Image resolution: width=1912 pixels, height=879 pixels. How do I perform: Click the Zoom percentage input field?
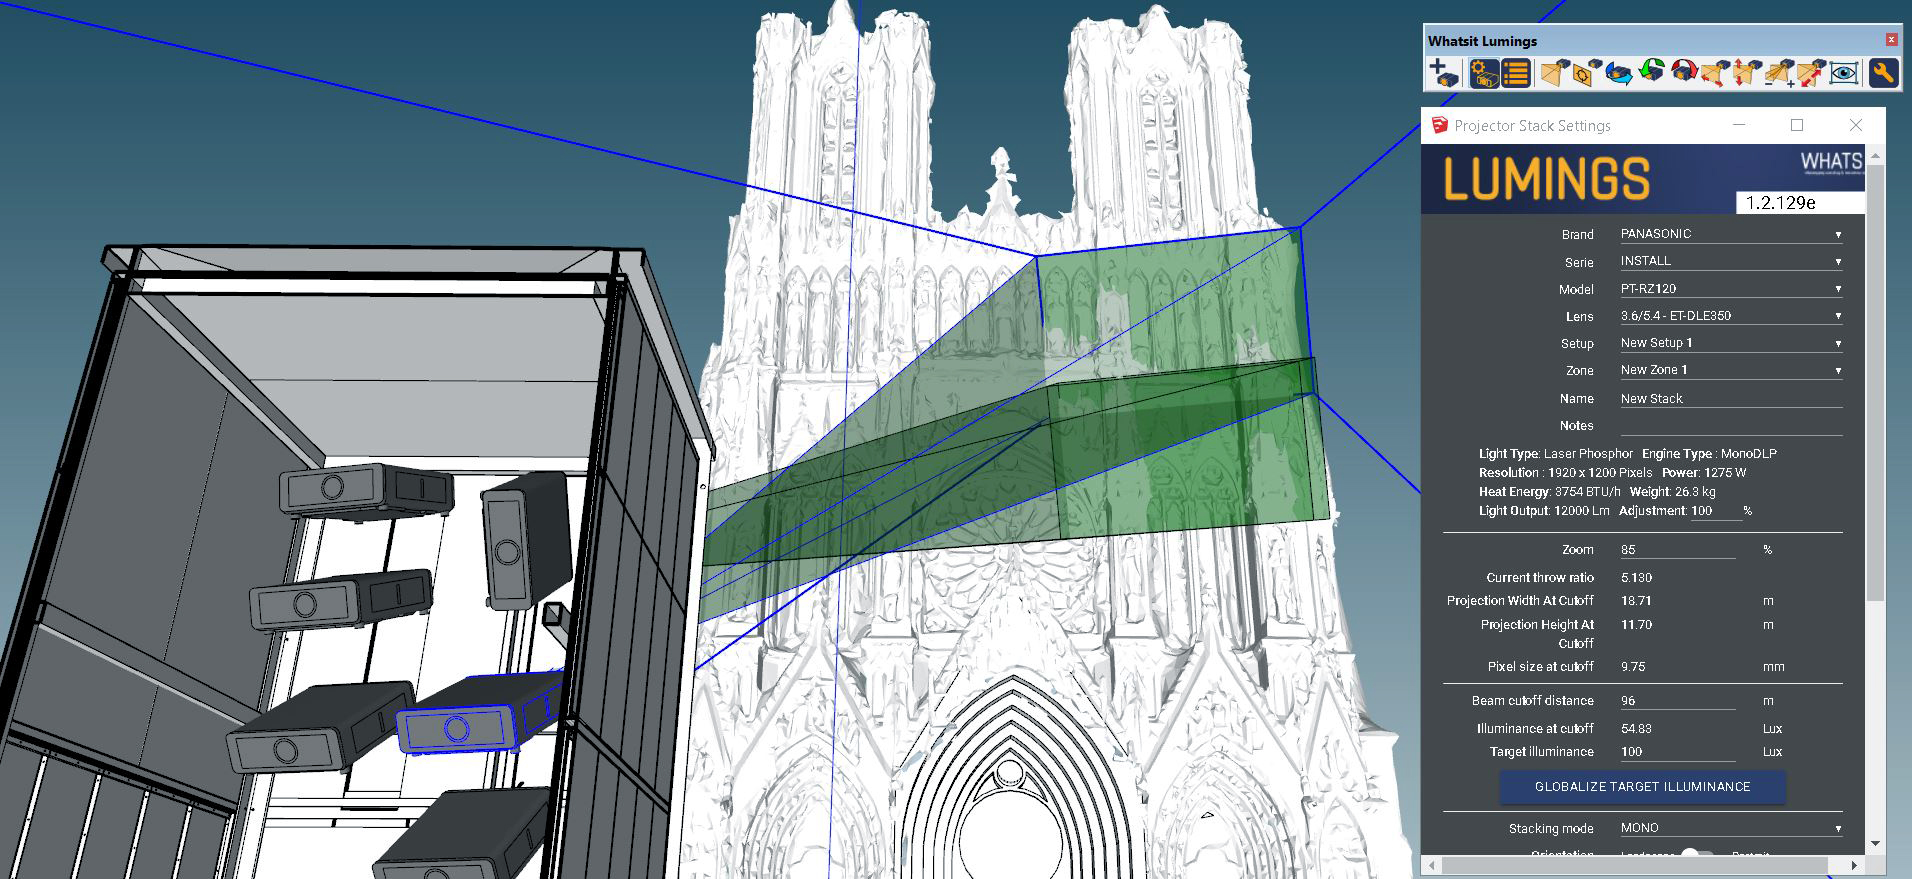click(1678, 550)
